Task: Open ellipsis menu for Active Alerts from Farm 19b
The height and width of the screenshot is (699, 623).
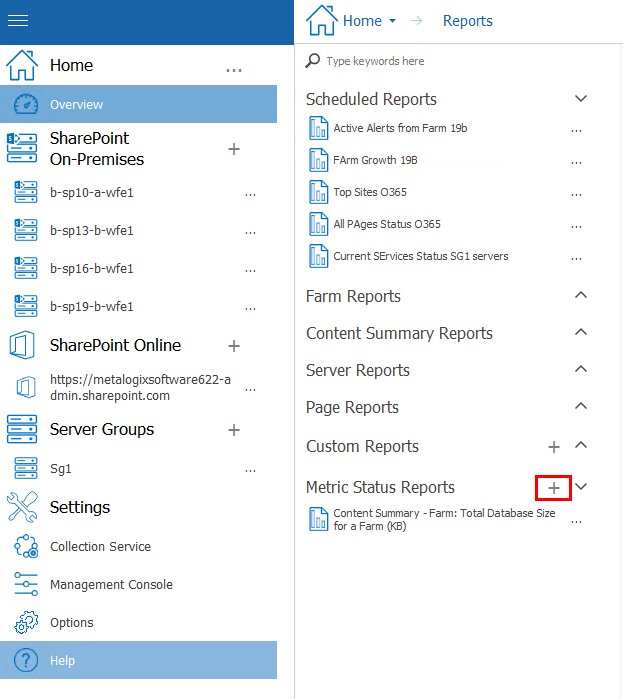Action: [x=576, y=132]
